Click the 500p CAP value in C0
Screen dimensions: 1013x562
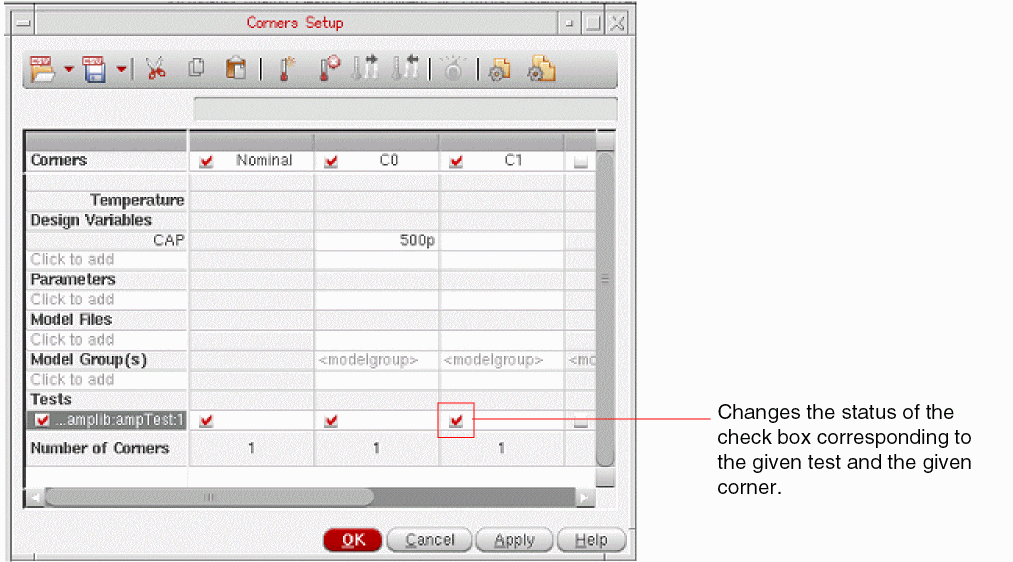(x=417, y=240)
